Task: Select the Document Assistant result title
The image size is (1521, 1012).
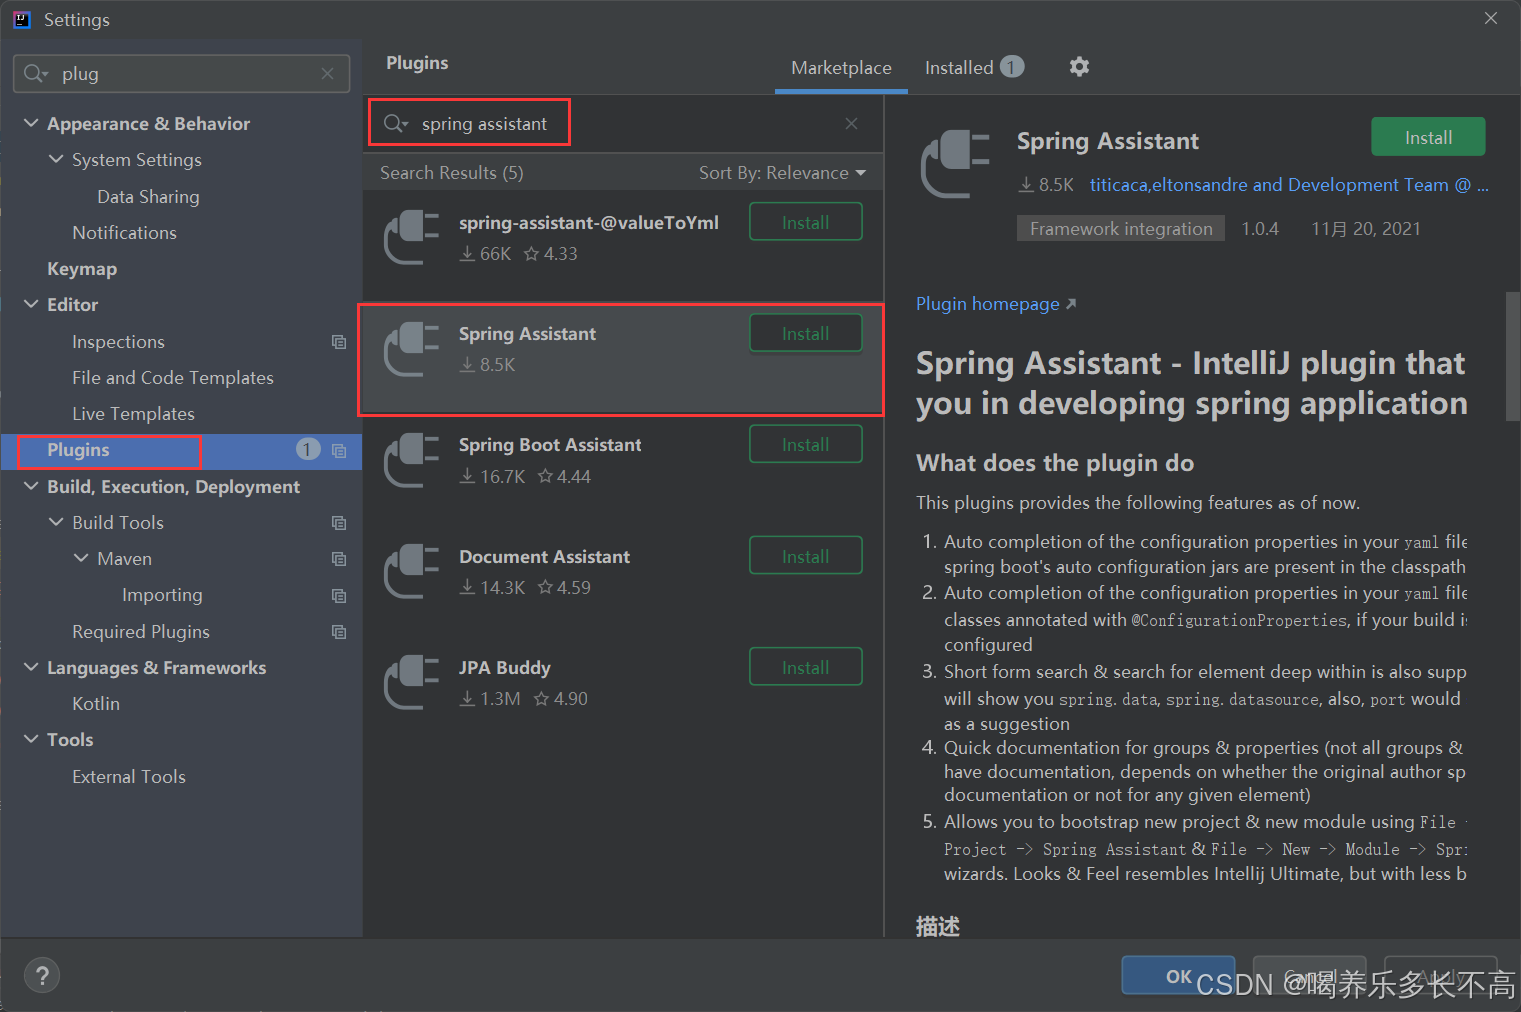Action: point(544,557)
